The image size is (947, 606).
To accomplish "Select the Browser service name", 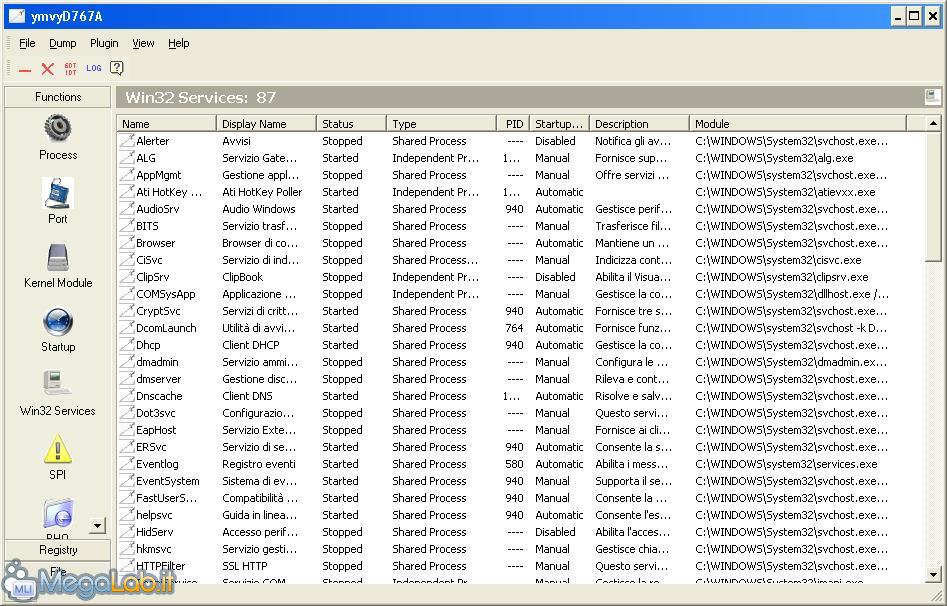I will 155,243.
